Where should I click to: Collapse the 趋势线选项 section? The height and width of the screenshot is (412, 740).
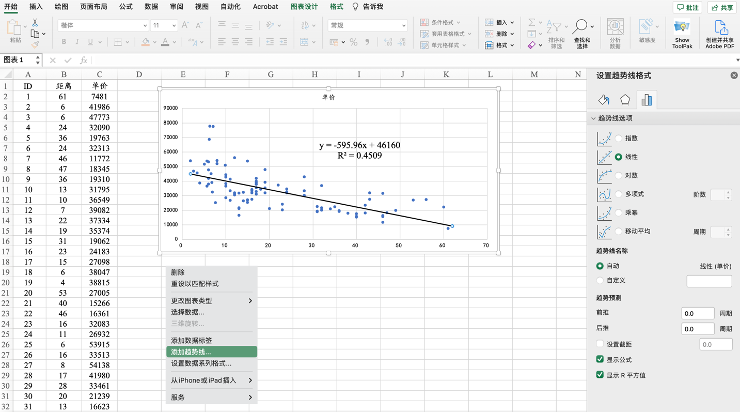(x=593, y=119)
